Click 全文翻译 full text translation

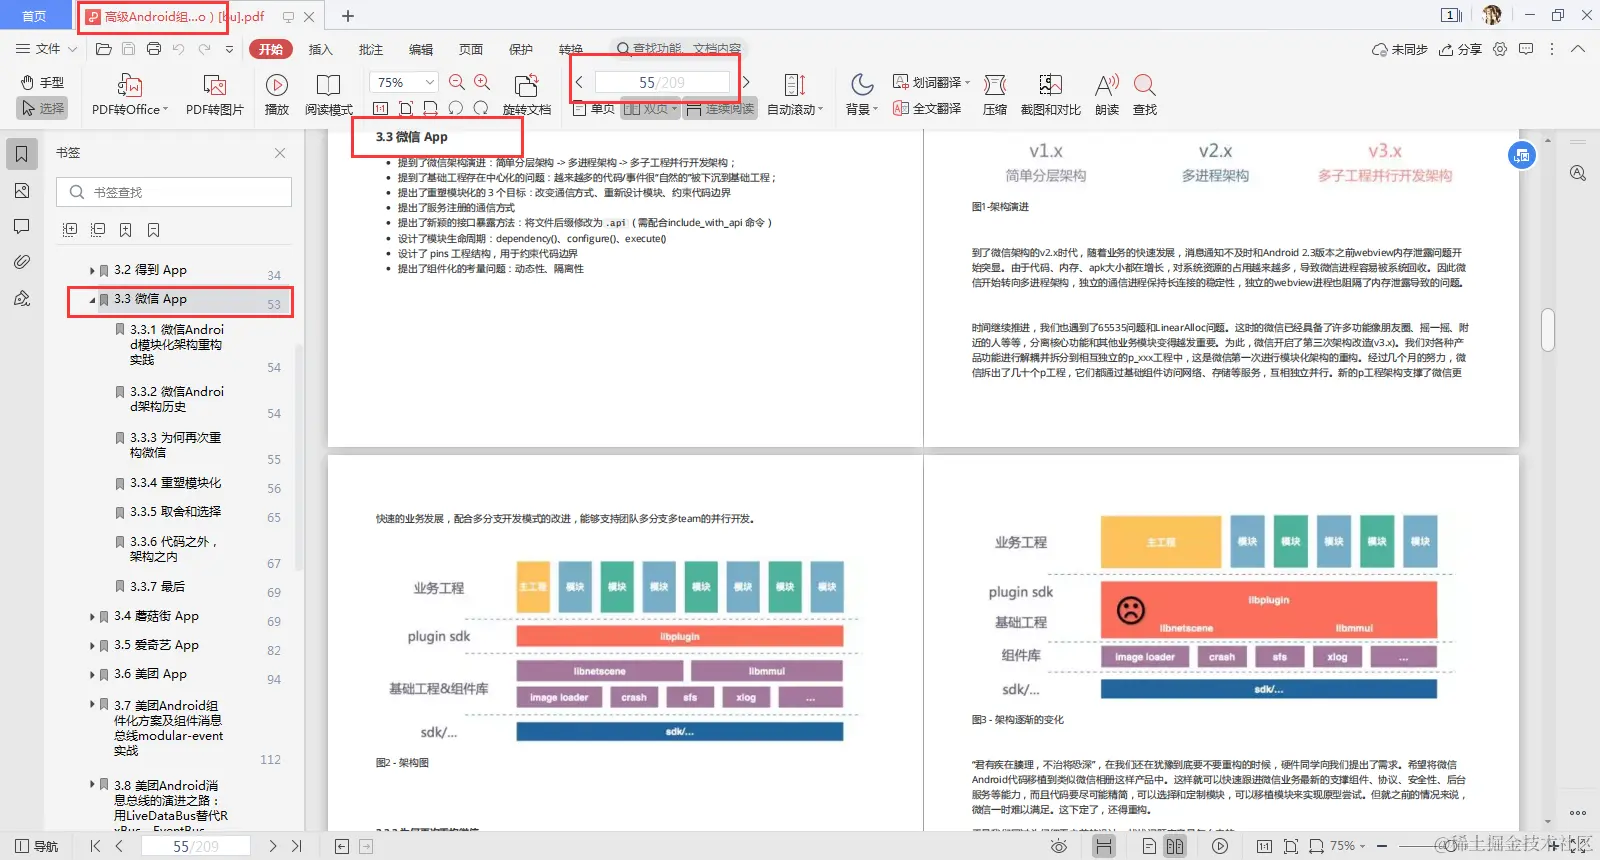[x=927, y=108]
